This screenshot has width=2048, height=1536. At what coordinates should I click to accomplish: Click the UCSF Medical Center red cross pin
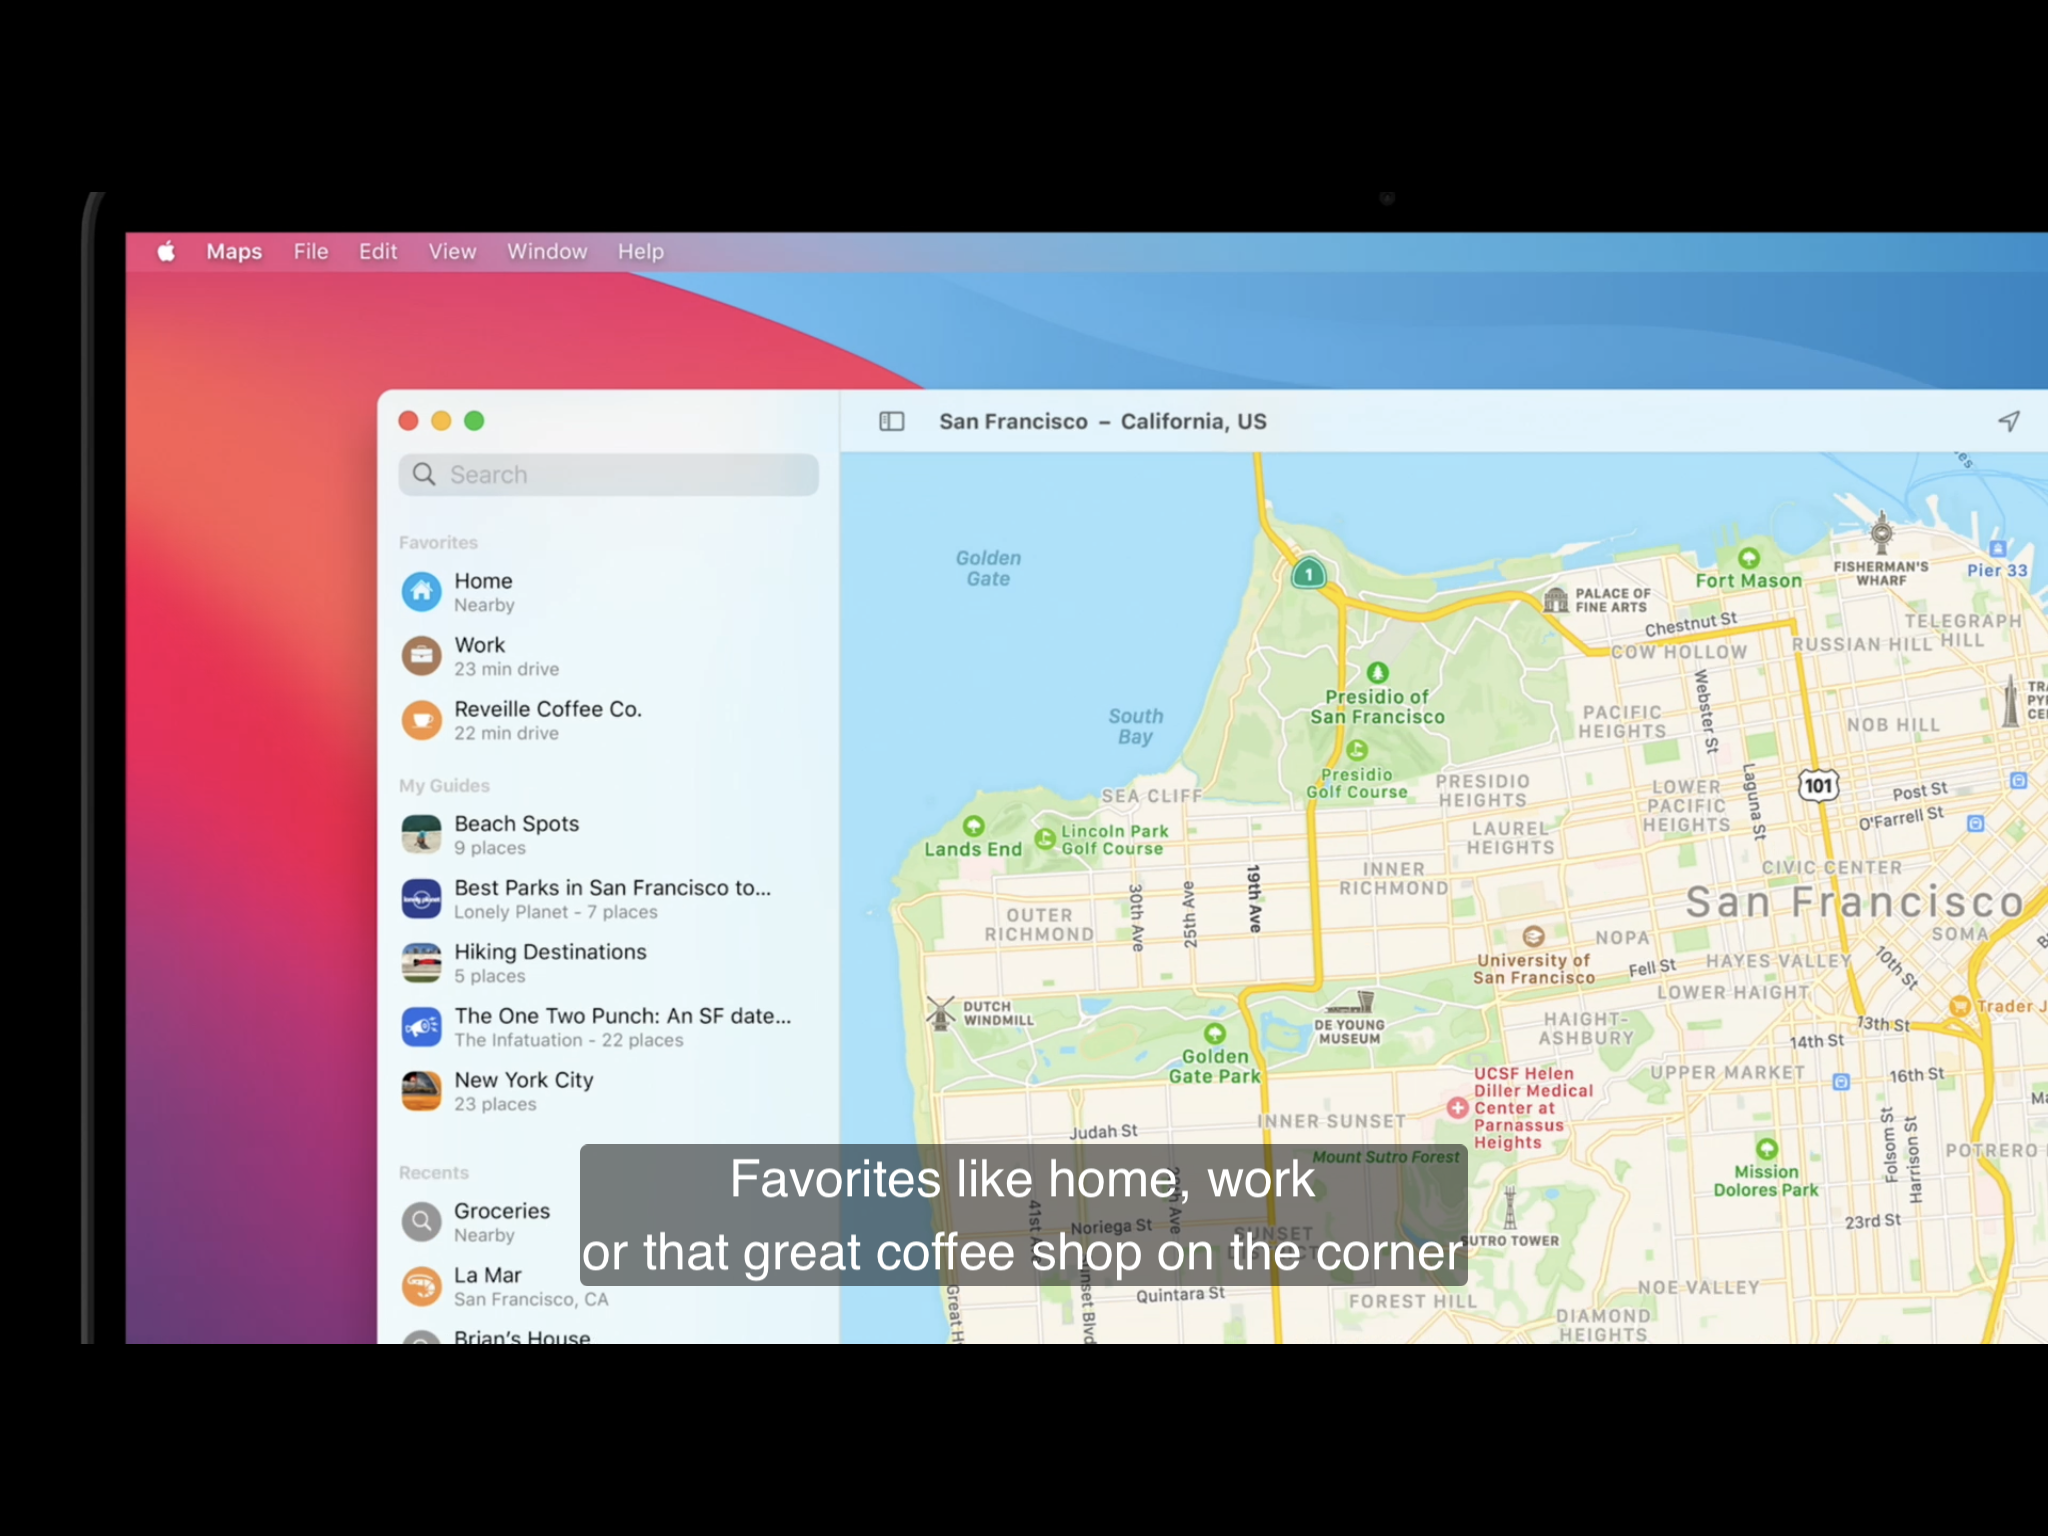(x=1458, y=1107)
